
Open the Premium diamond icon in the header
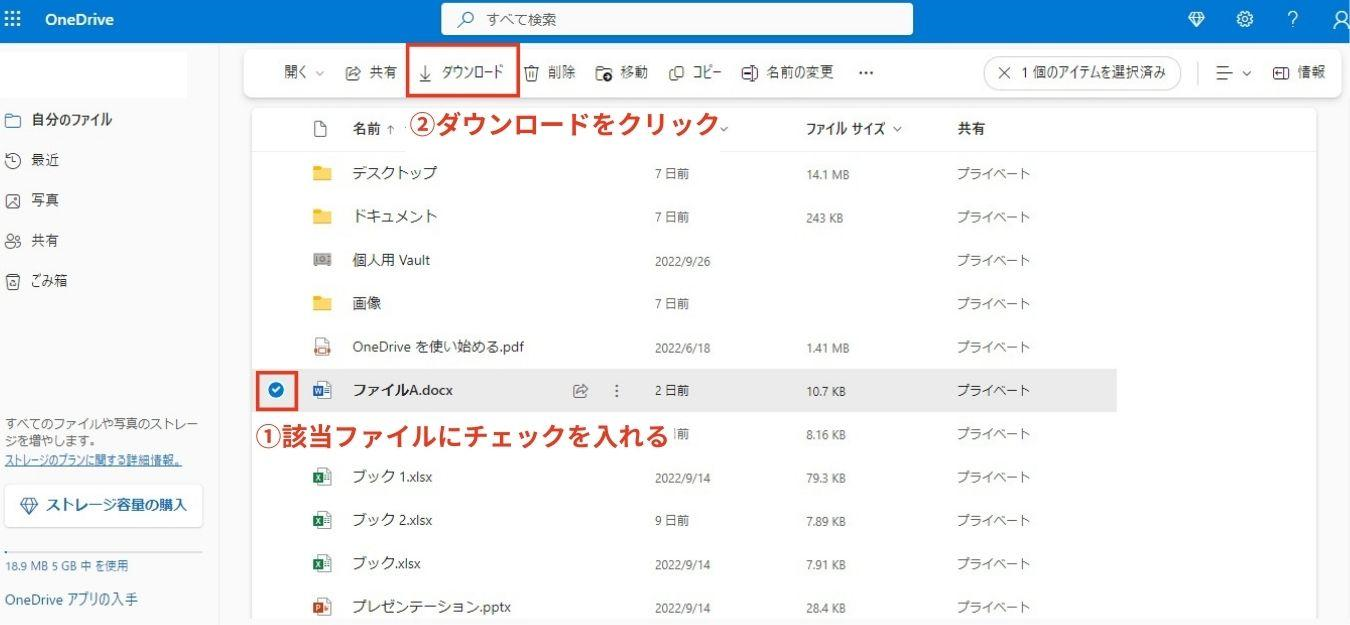[1196, 18]
